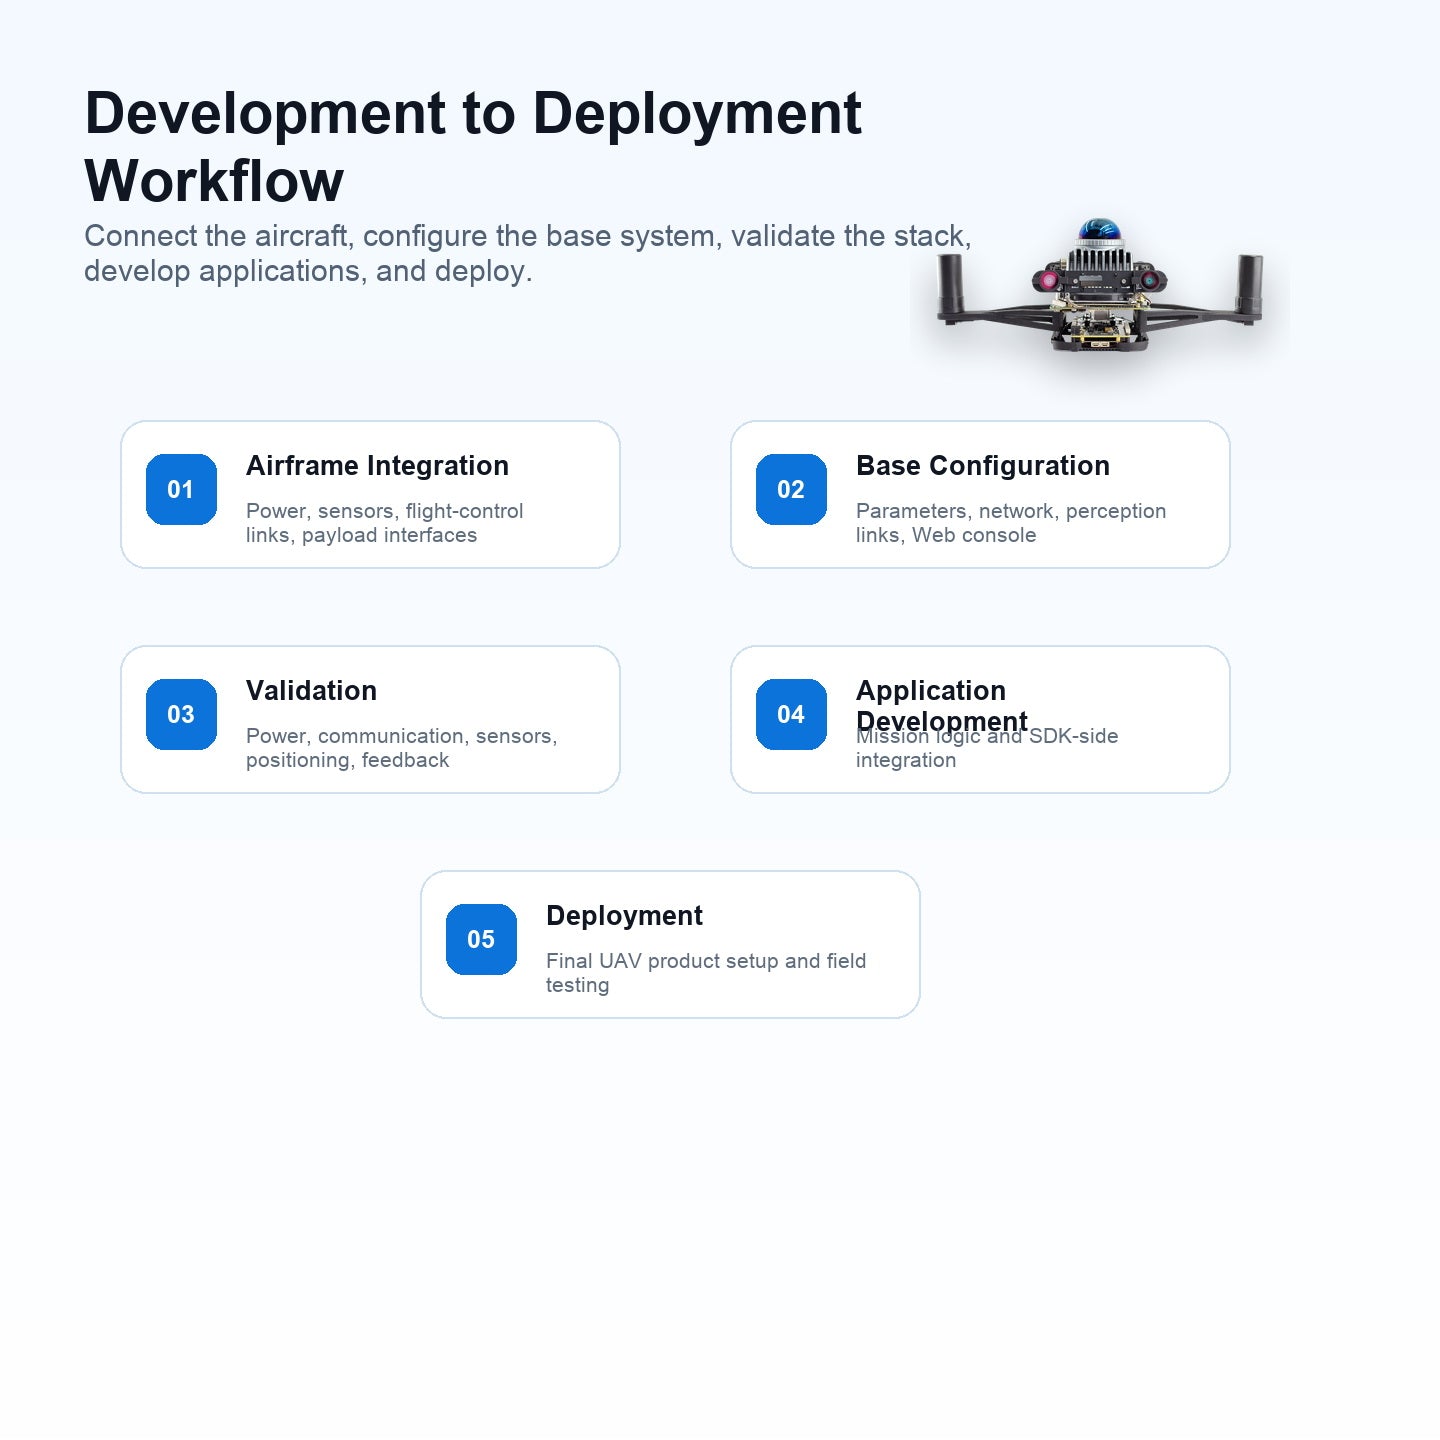The image size is (1440, 1440).
Task: Click the 04 step number badge
Action: [x=791, y=714]
